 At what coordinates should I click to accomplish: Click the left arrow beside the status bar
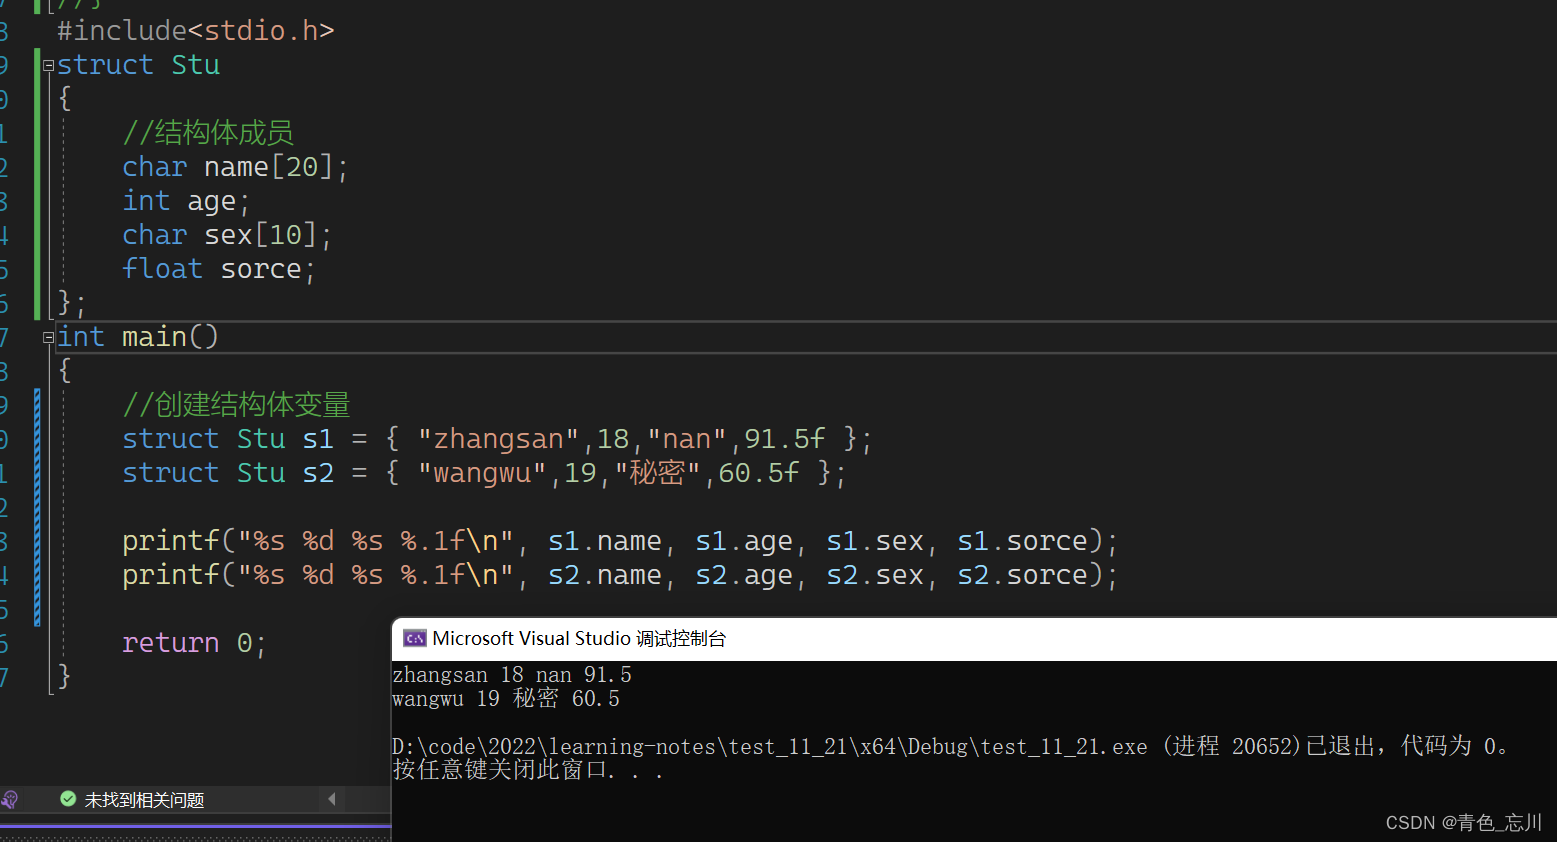pos(332,799)
